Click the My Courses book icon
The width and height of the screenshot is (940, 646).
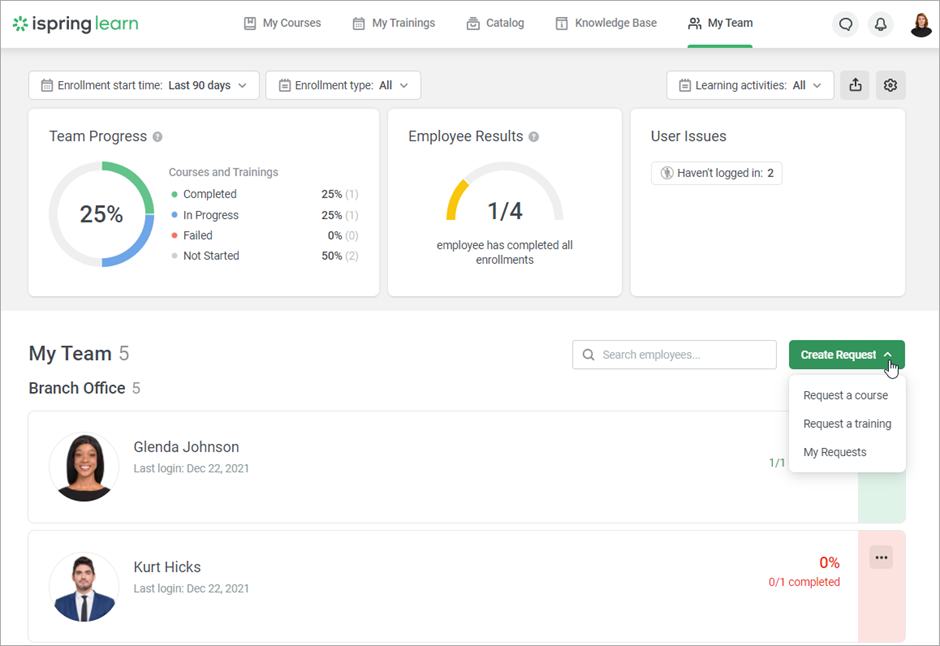tap(250, 23)
